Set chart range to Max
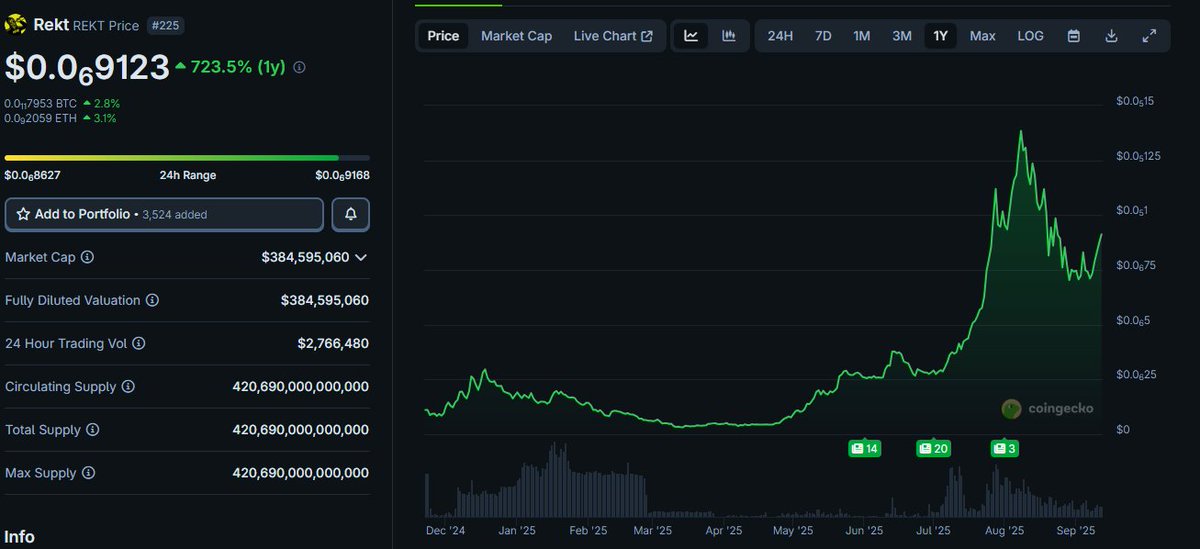Screen dimensions: 1200x549 coord(983,36)
